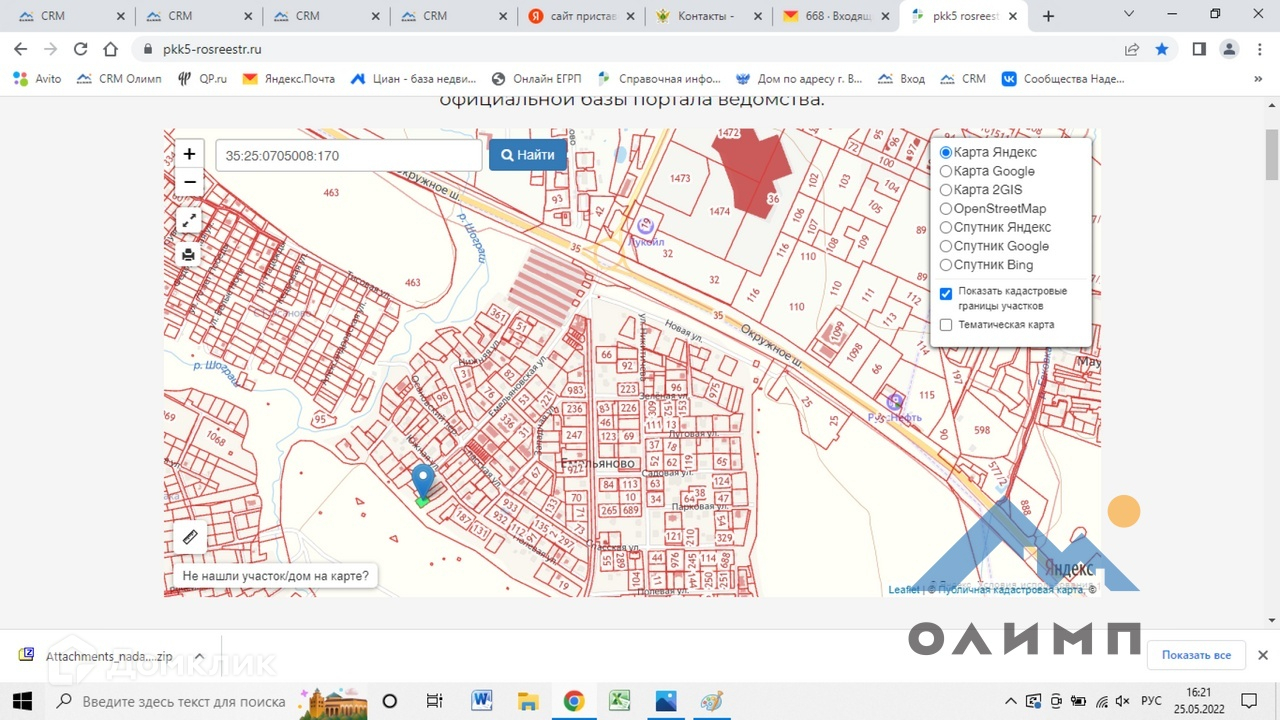
Task: Open Excel from the taskbar
Action: click(x=620, y=701)
